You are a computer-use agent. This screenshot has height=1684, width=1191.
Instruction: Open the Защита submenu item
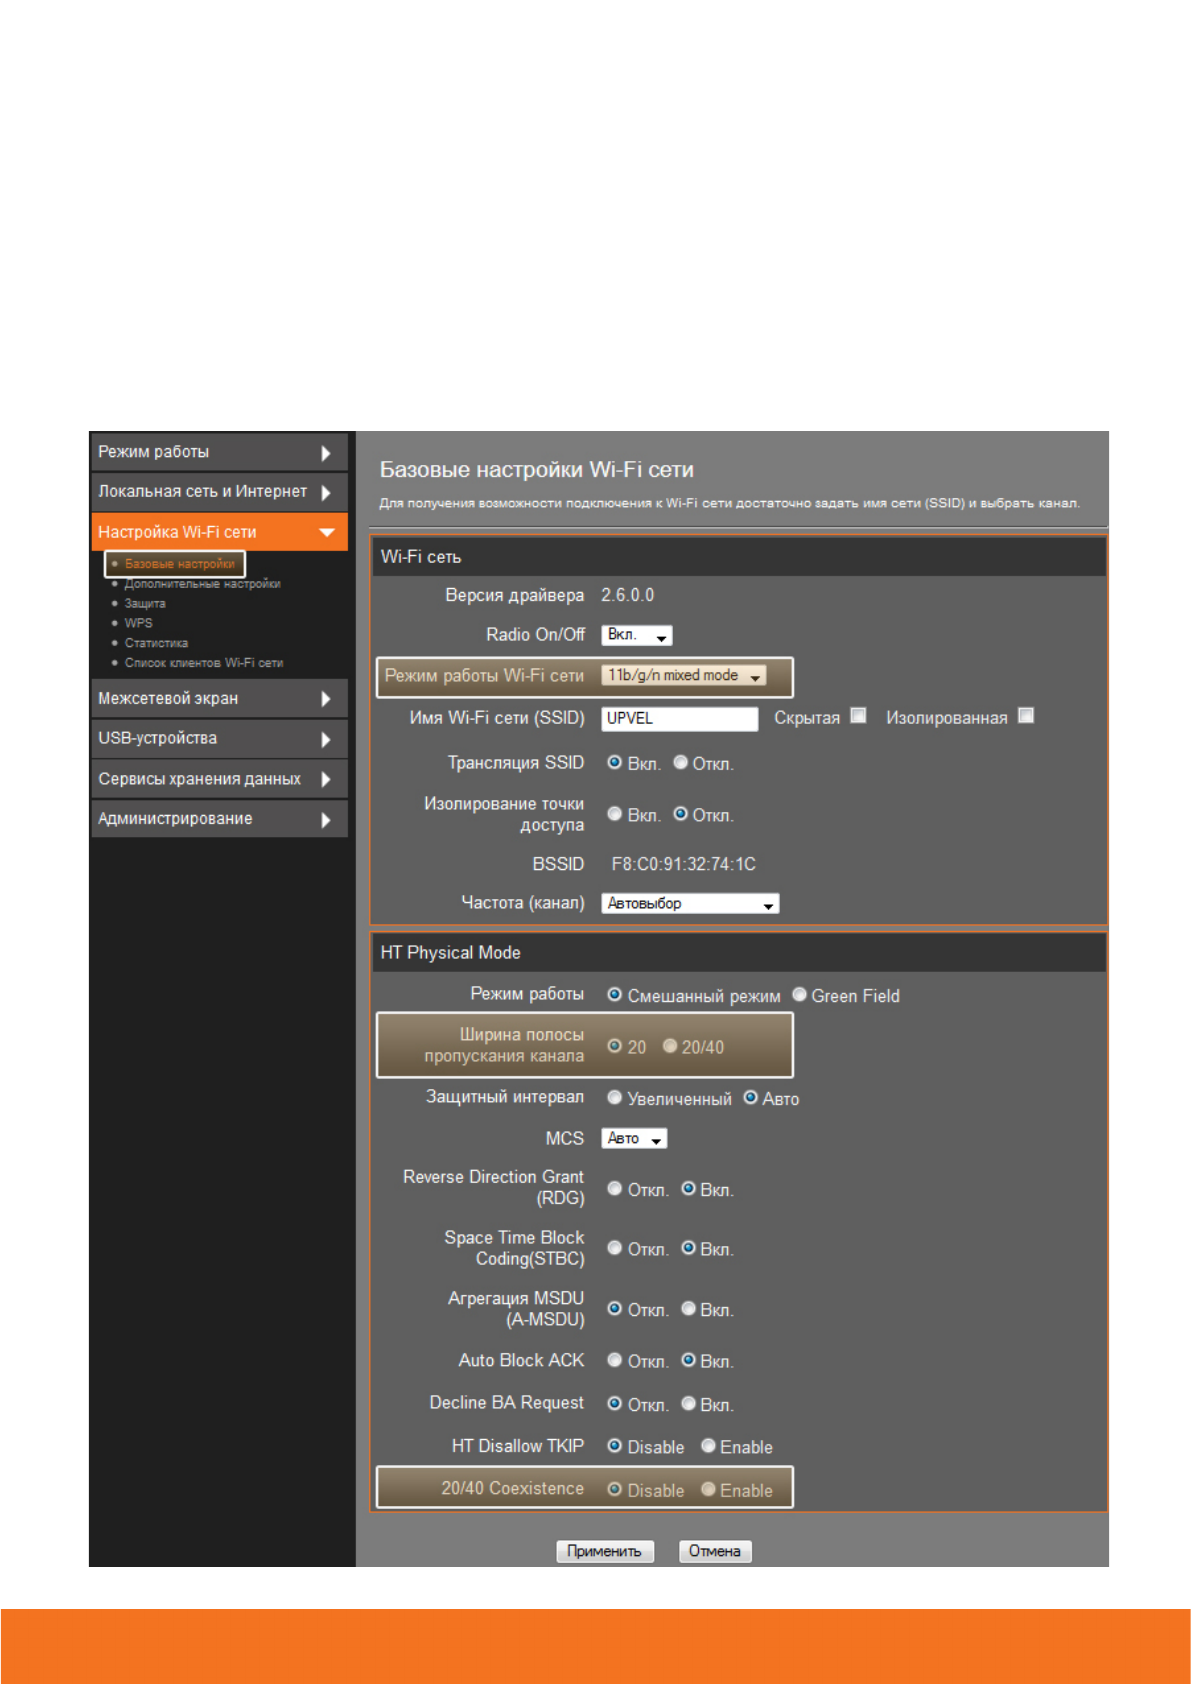pos(145,604)
